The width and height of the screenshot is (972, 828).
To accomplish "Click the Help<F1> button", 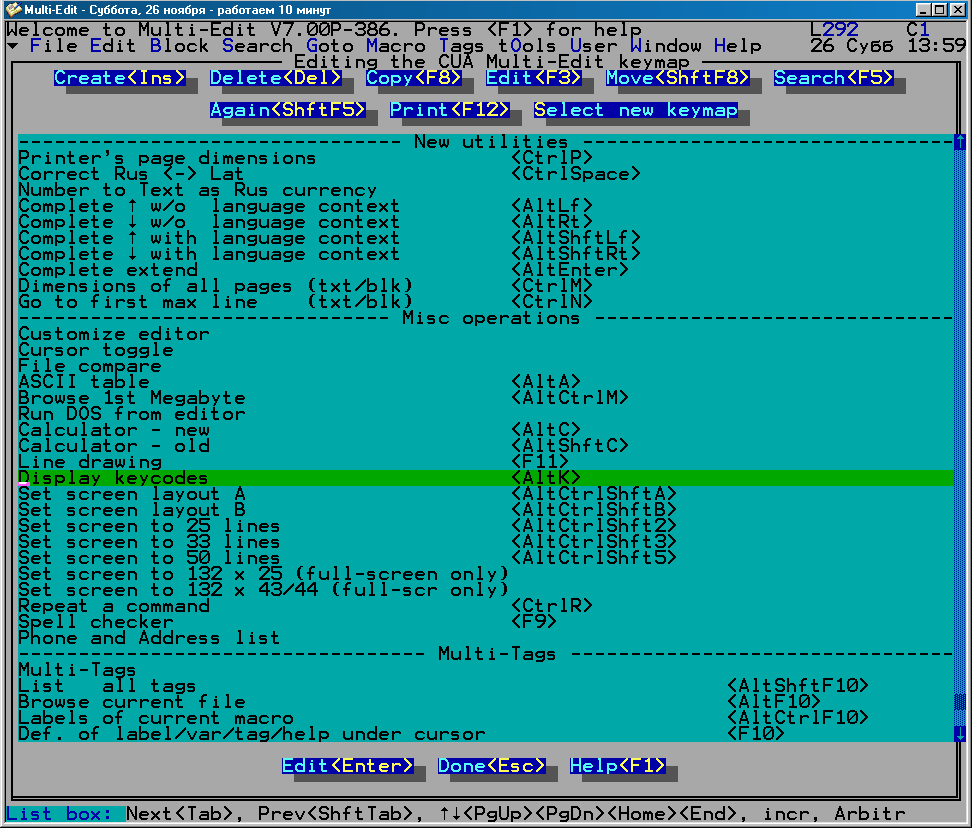I will coord(617,766).
